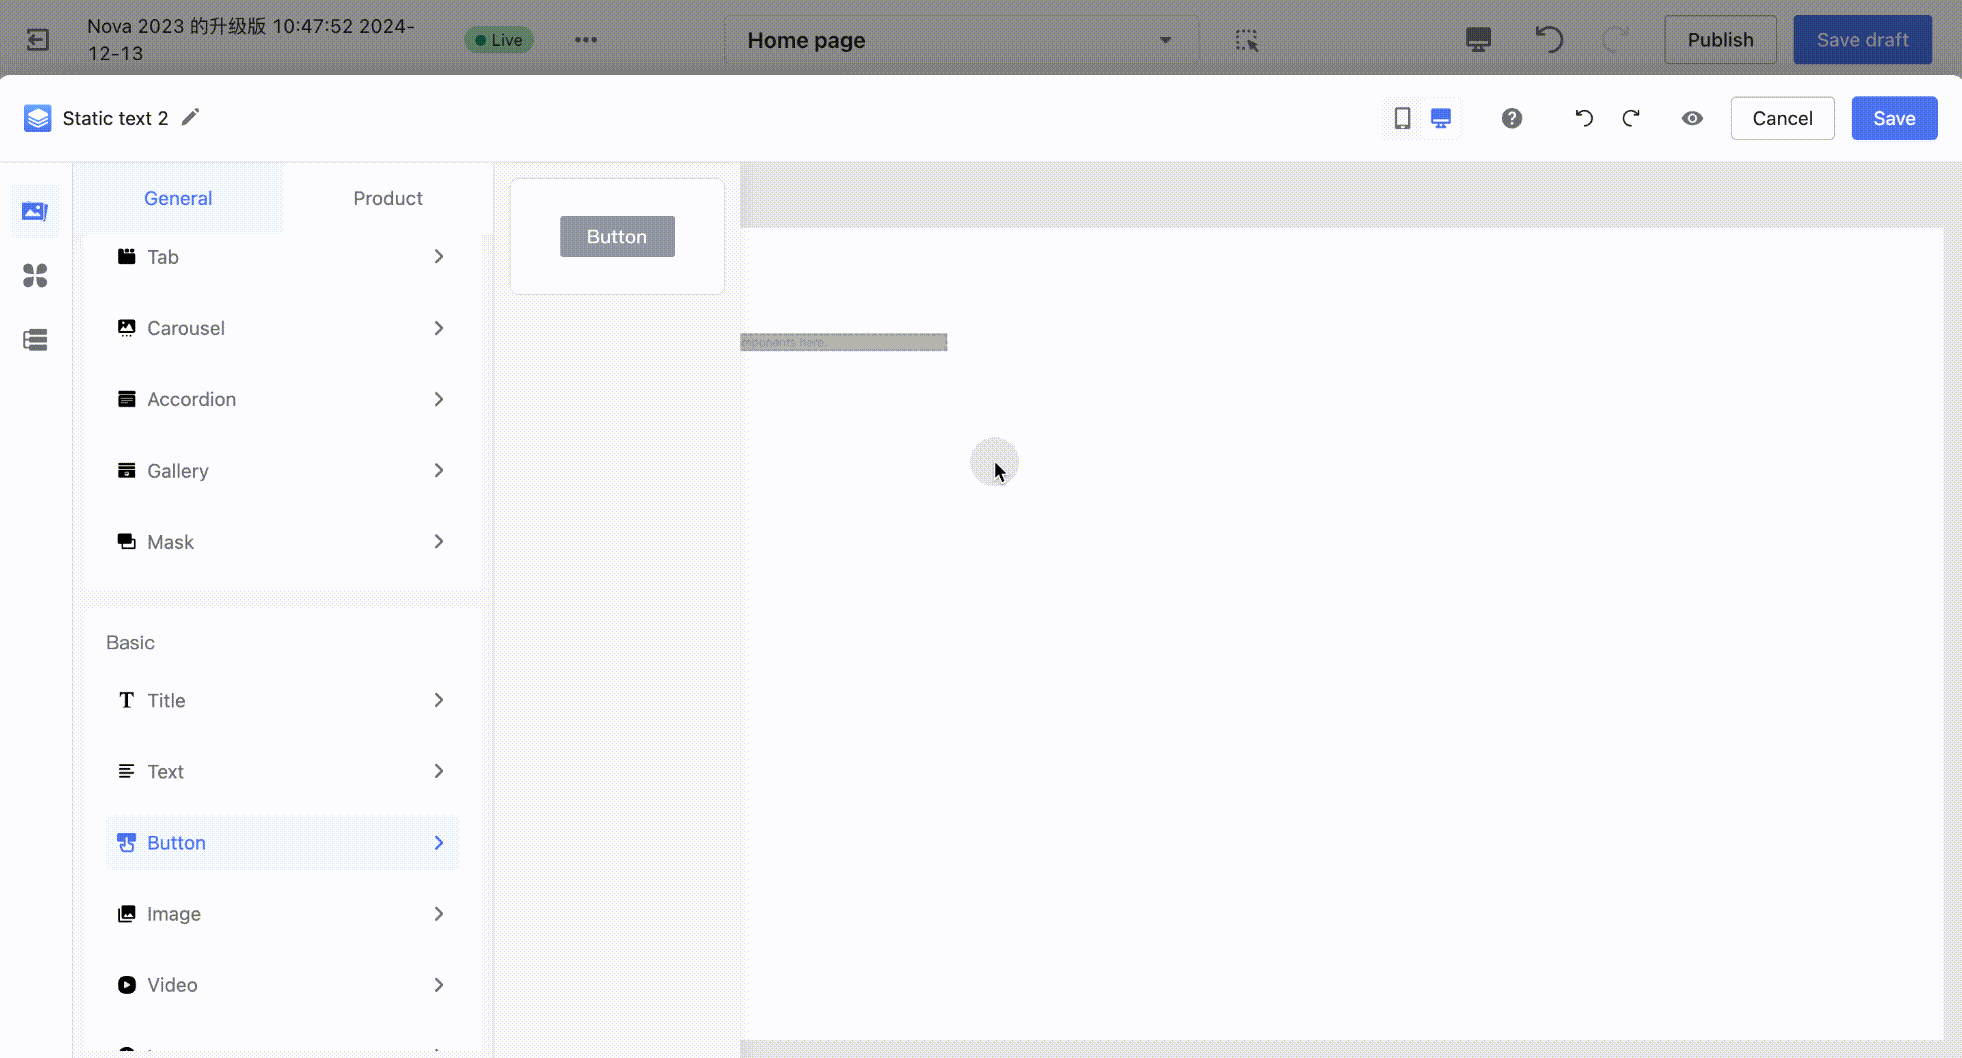Click the Cancel button
1962x1058 pixels.
click(1781, 118)
